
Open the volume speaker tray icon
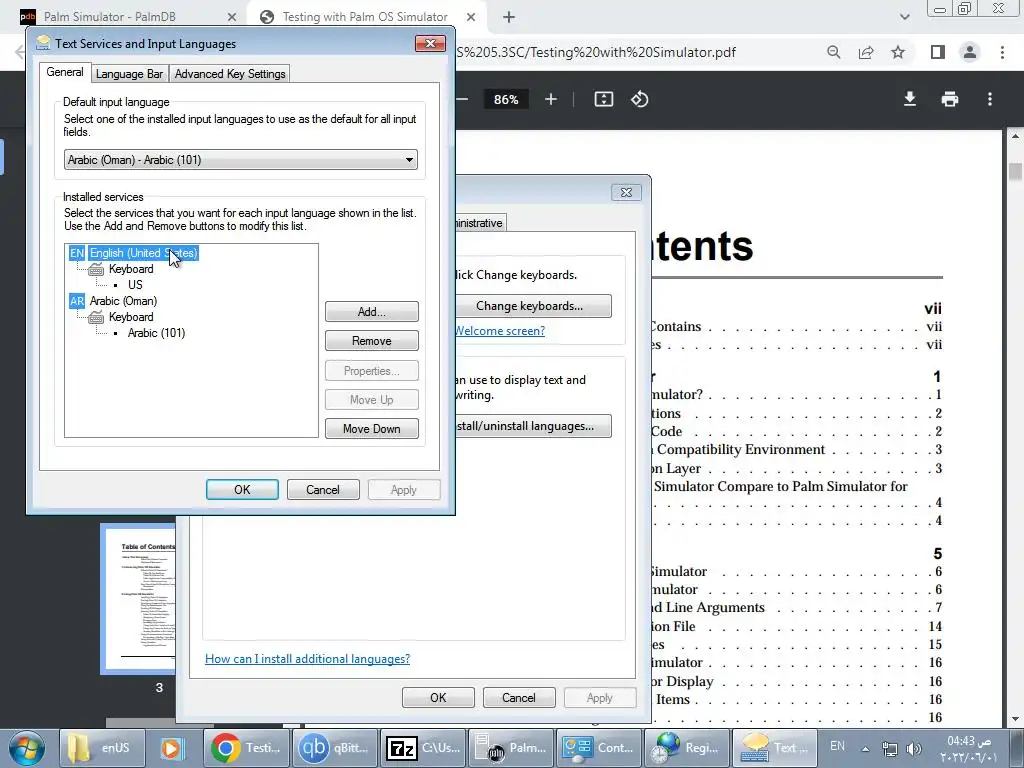[914, 749]
